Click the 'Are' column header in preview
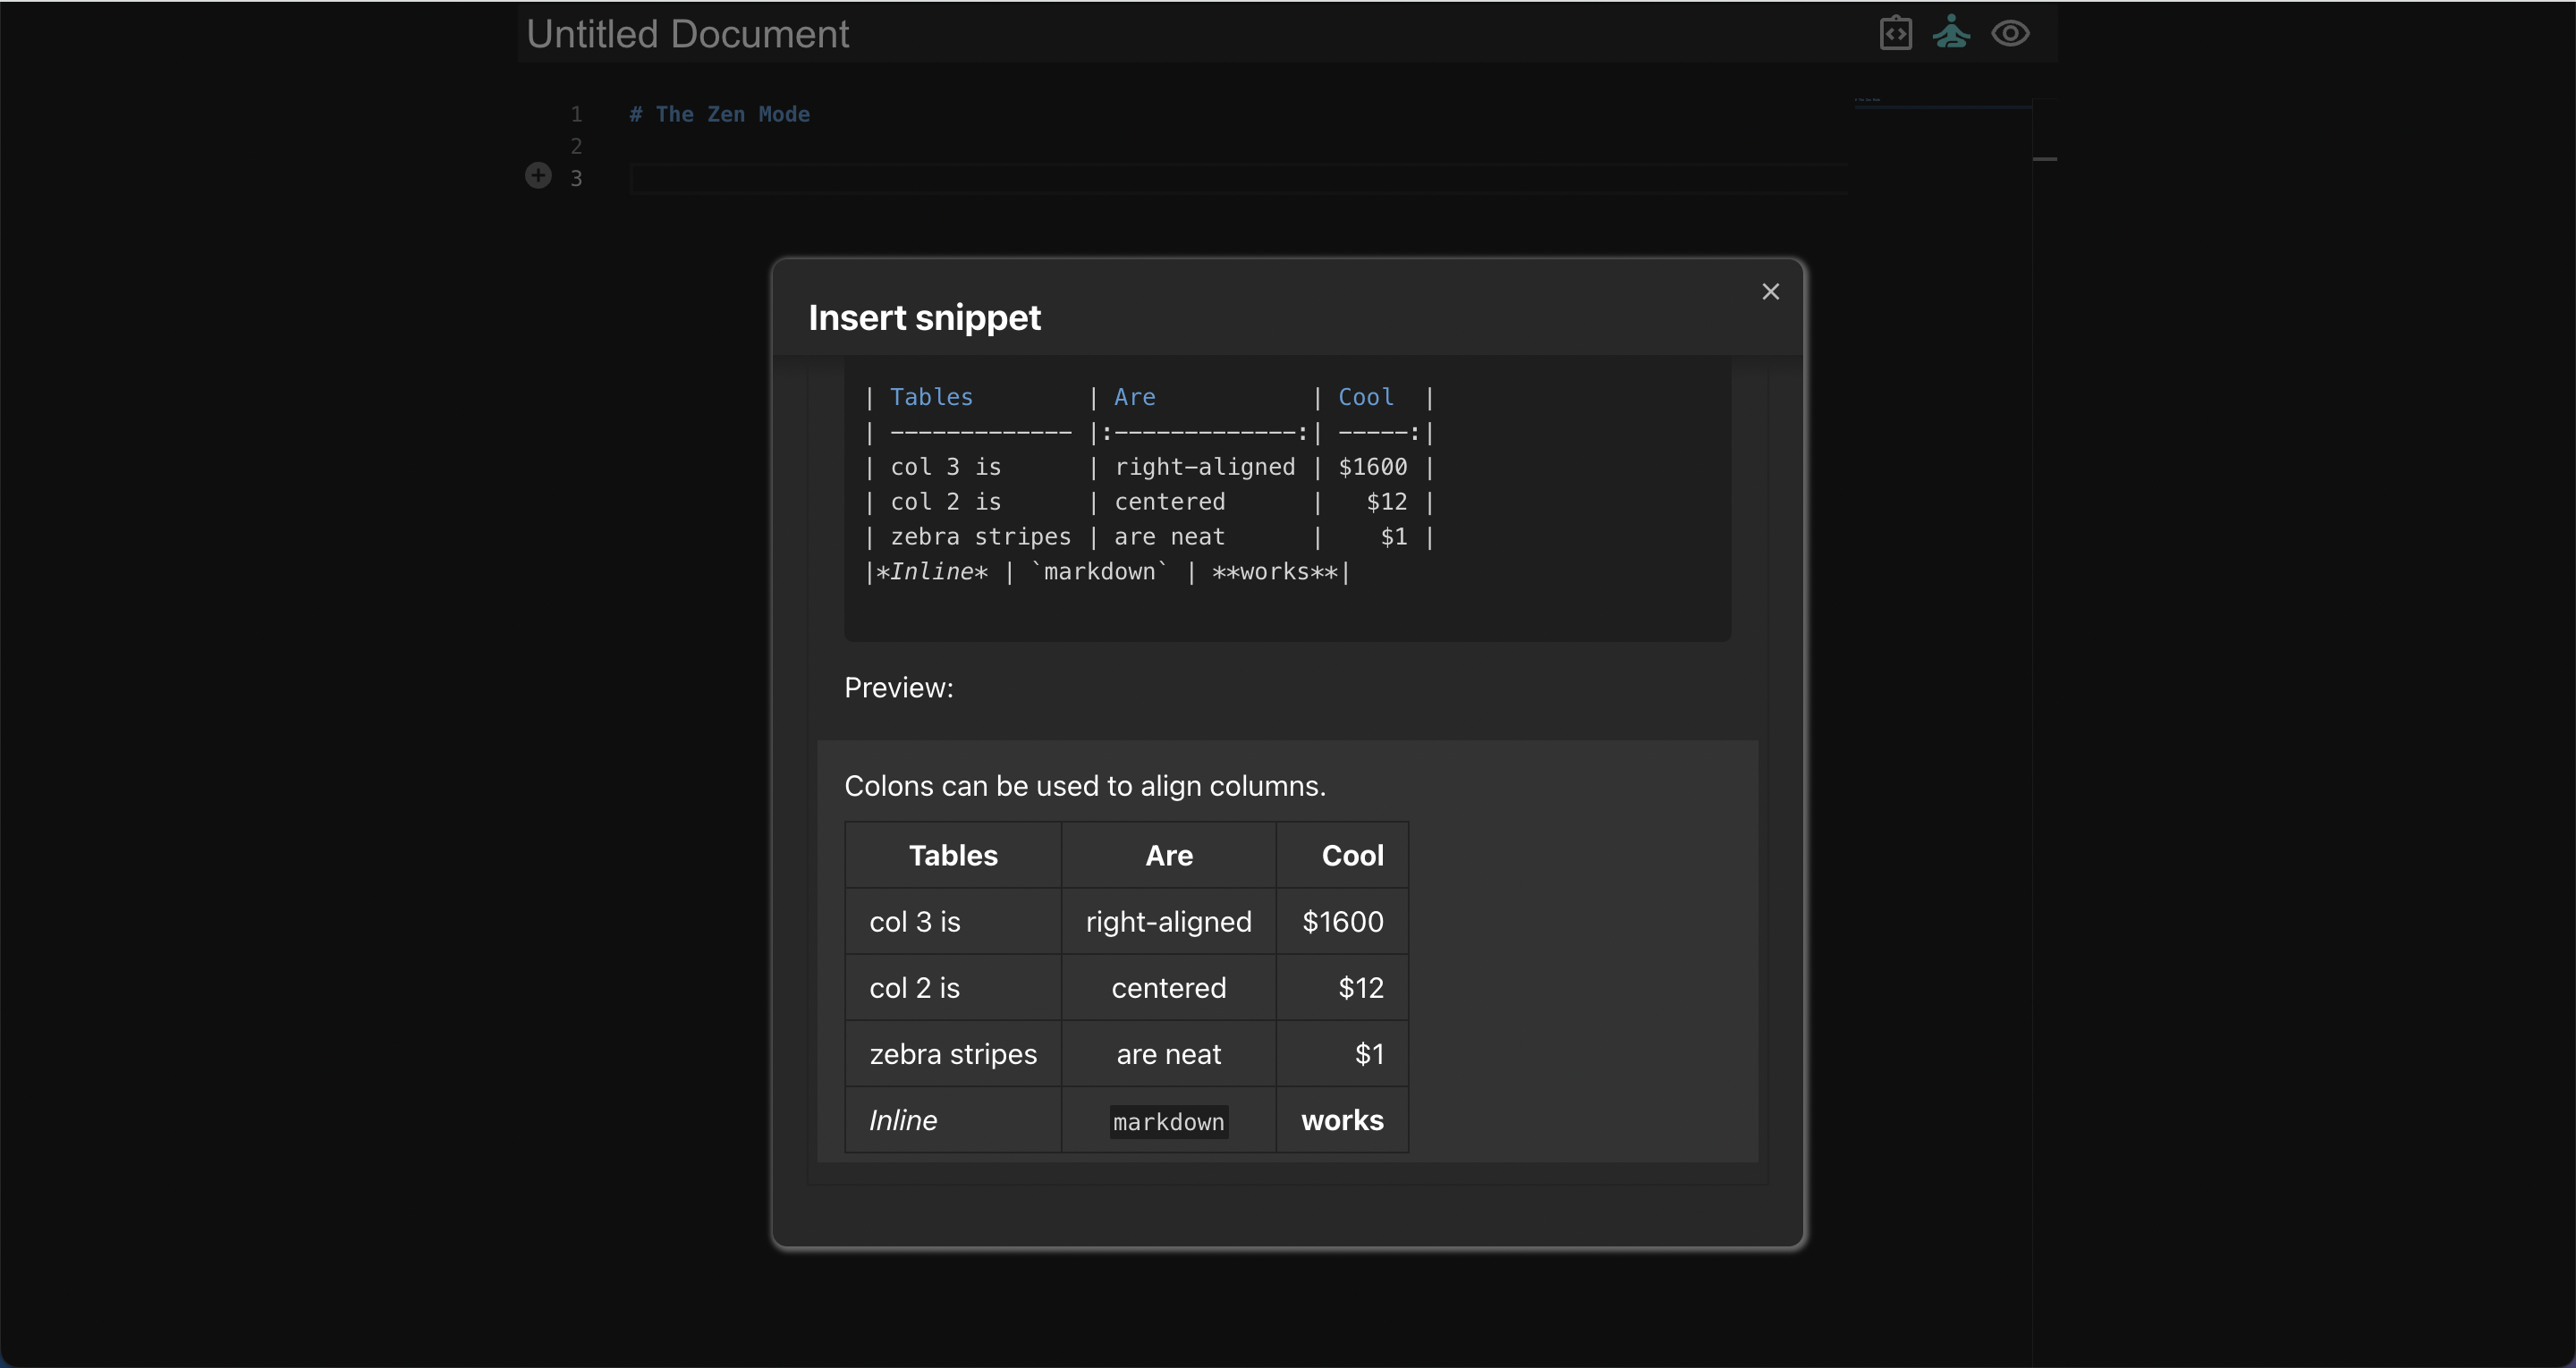Screen dimensions: 2576x1368 [x=1168, y=856]
